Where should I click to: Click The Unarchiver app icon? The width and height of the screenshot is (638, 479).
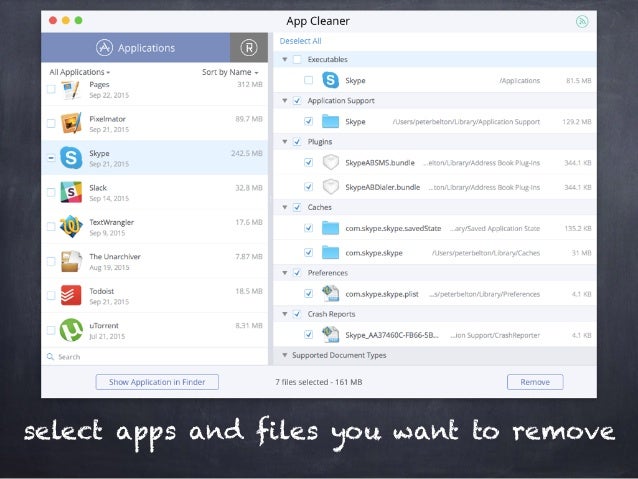click(71, 261)
